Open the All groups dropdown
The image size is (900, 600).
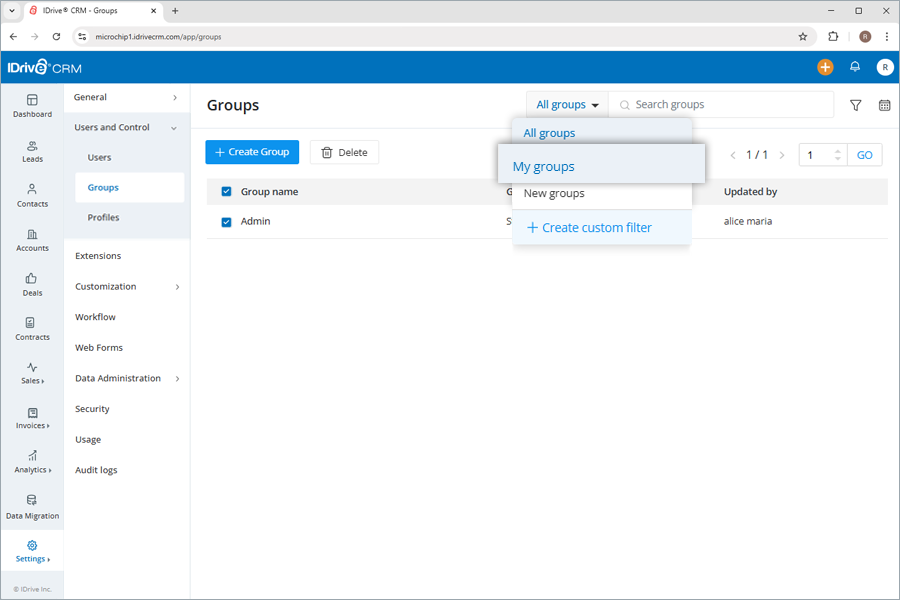click(x=566, y=104)
